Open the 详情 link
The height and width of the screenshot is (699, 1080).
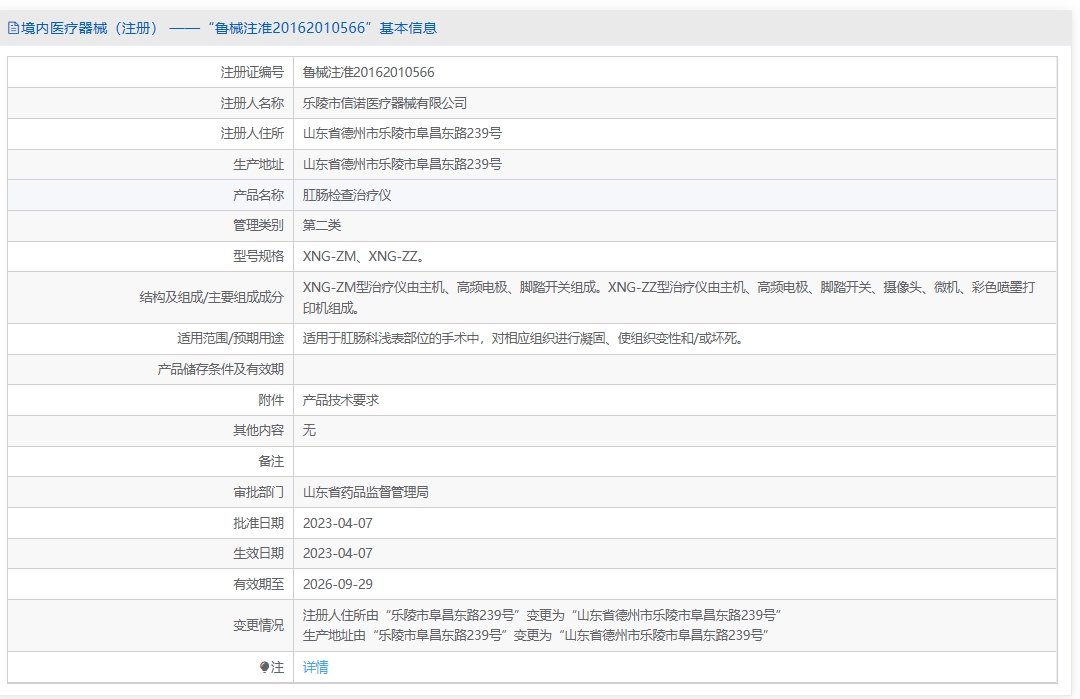[x=315, y=667]
